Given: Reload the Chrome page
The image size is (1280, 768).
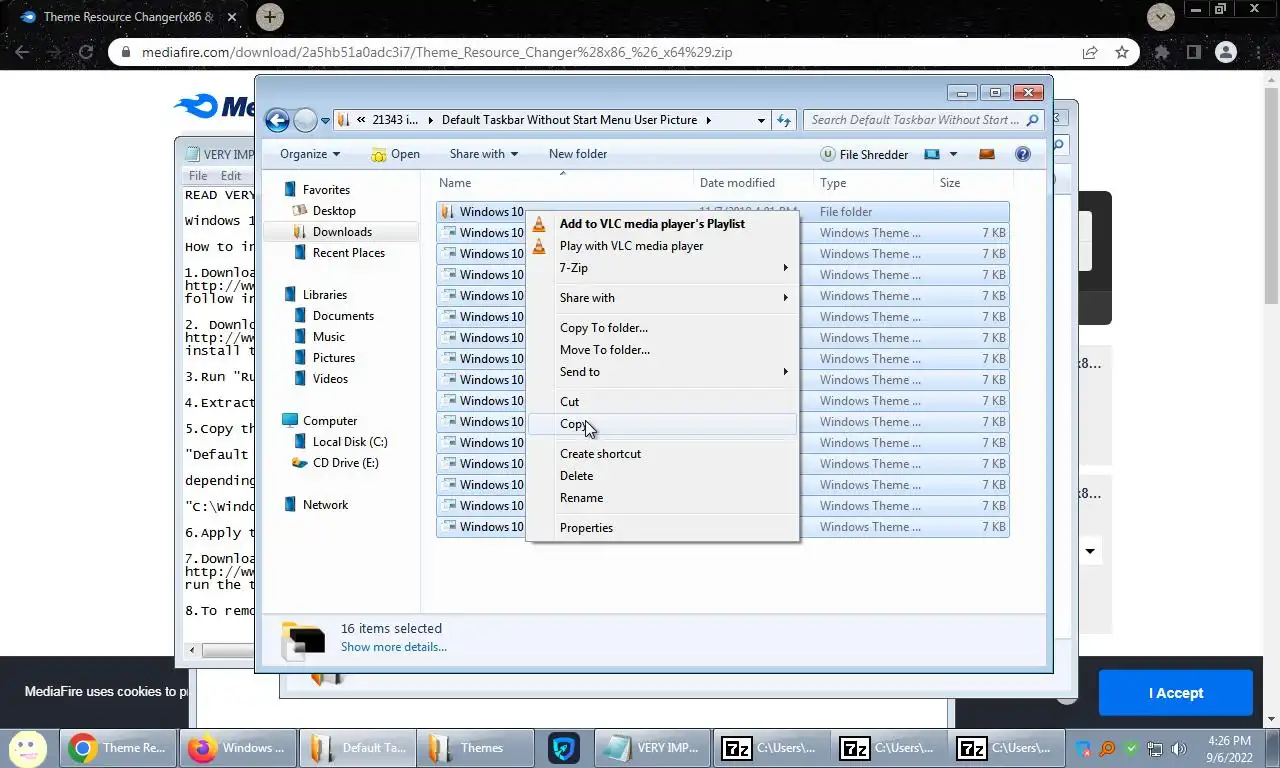Looking at the screenshot, I should (86, 52).
